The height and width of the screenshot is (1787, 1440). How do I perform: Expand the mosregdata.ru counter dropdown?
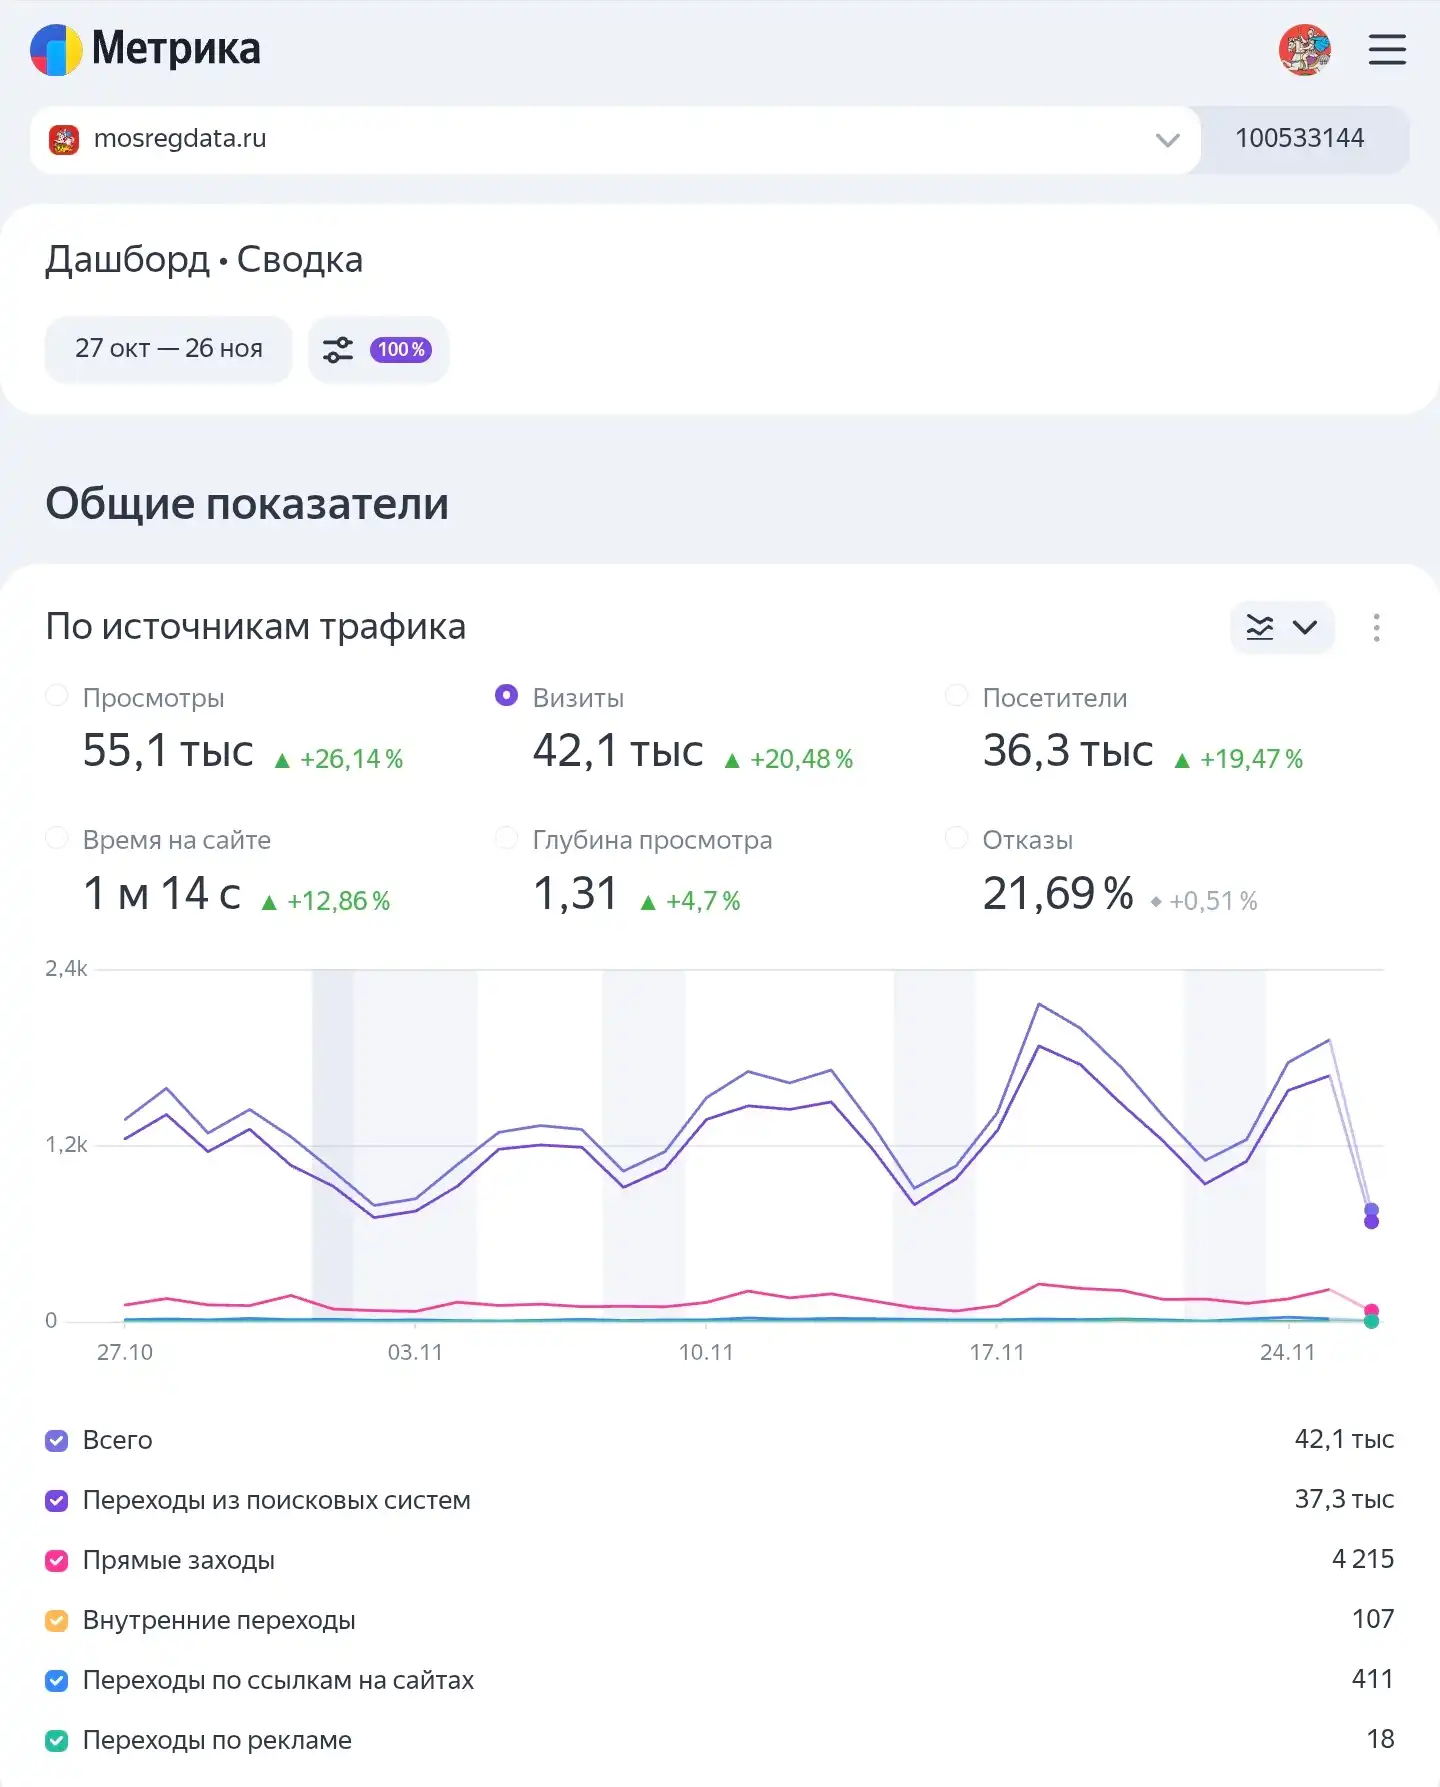1167,140
